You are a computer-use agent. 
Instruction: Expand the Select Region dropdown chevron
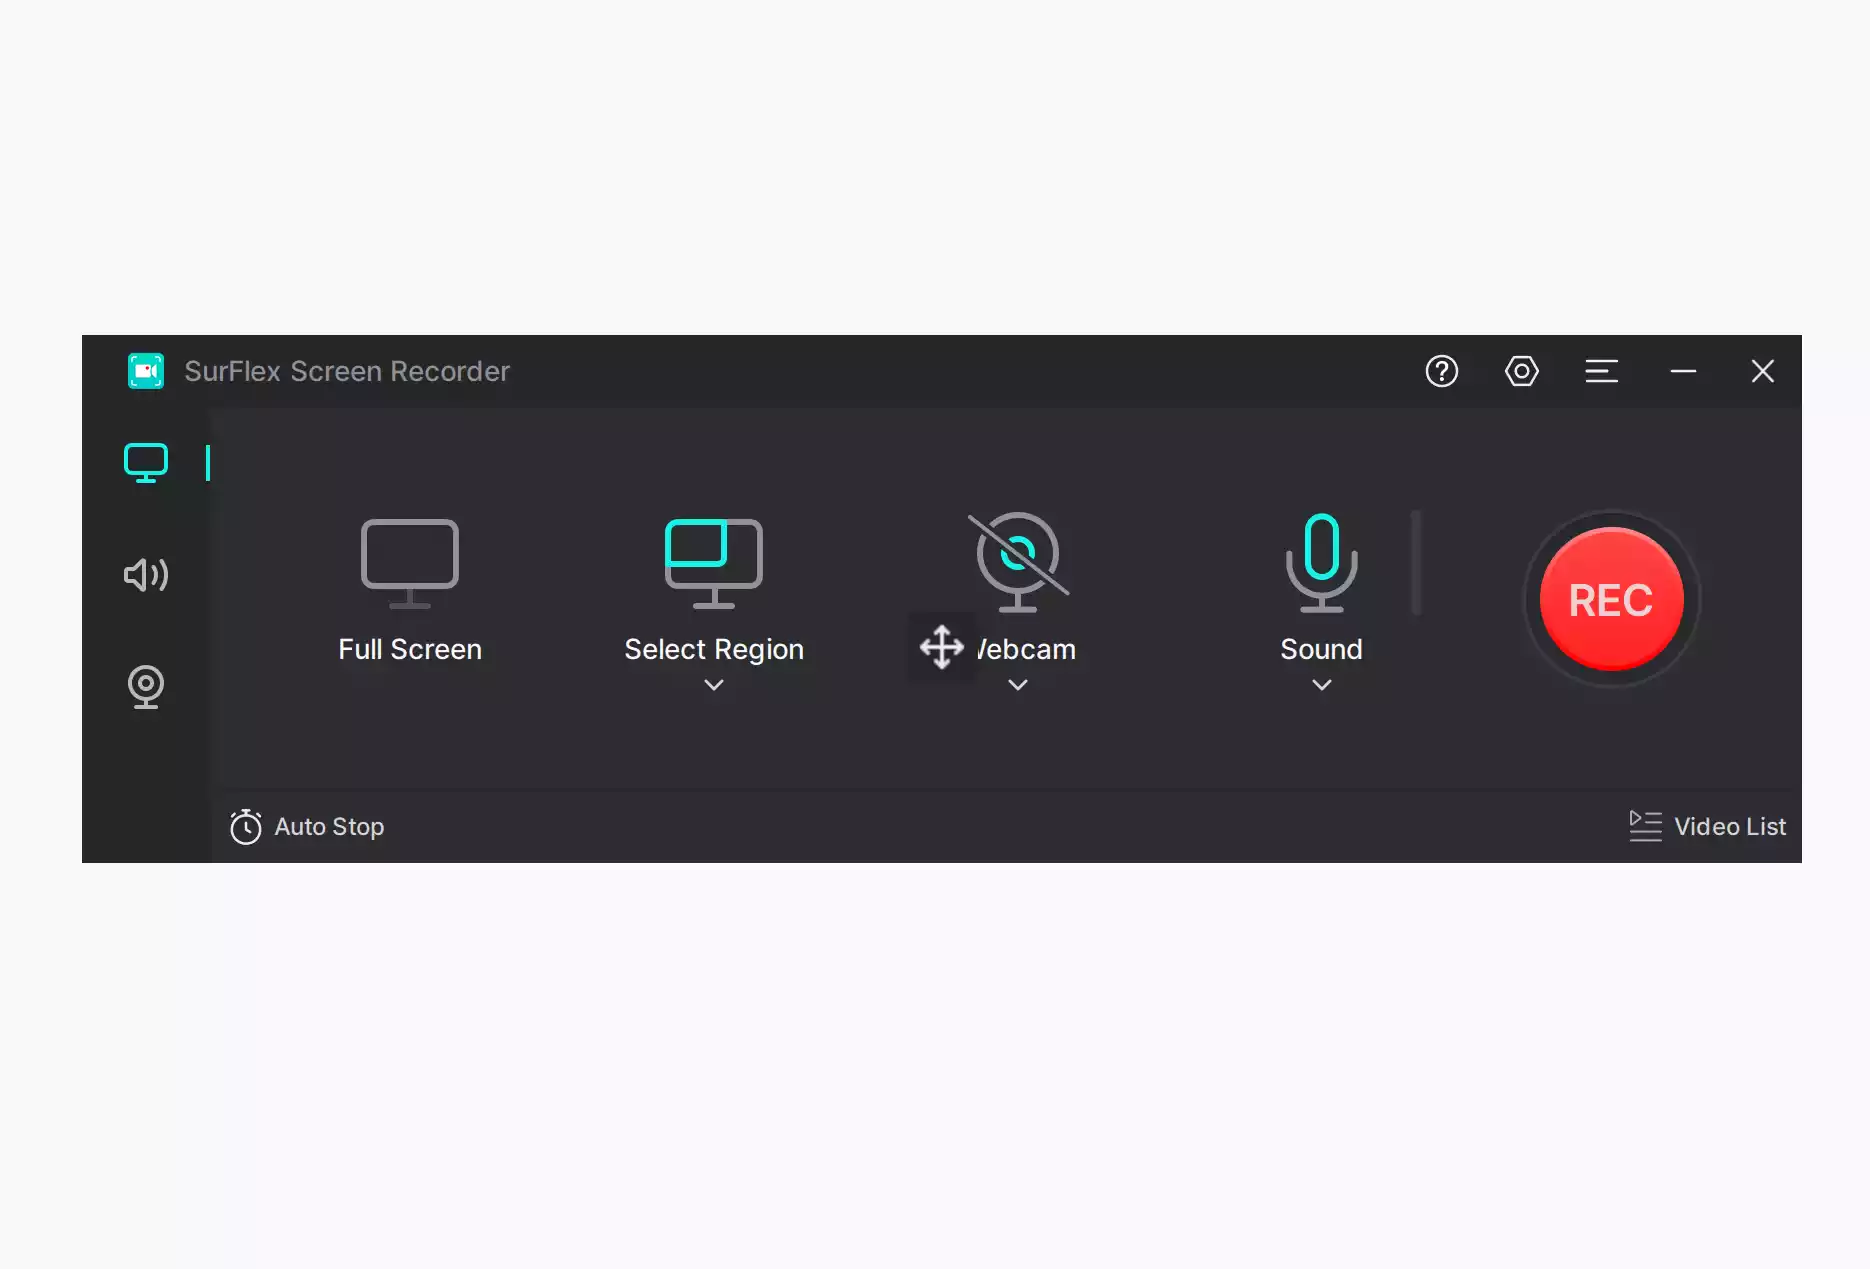(714, 685)
